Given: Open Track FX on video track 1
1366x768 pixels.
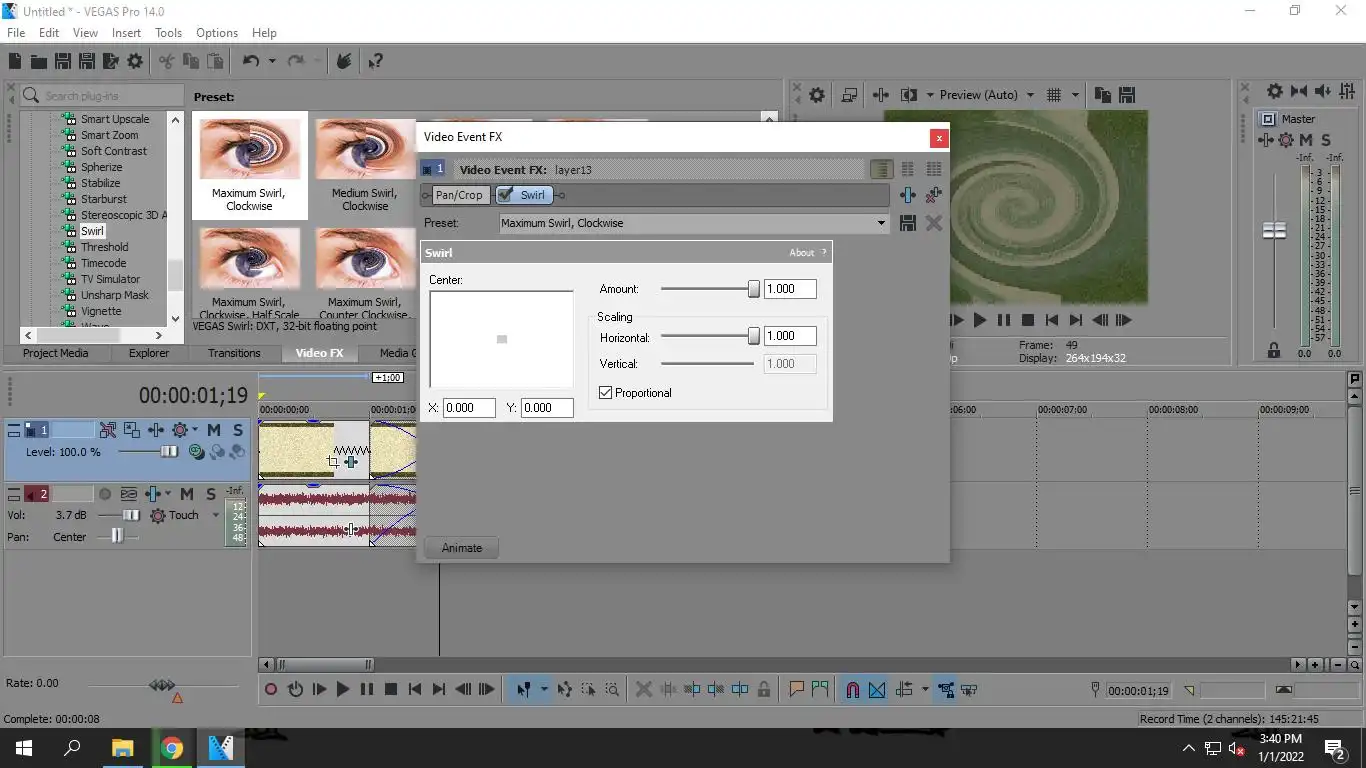Looking at the screenshot, I should (156, 430).
